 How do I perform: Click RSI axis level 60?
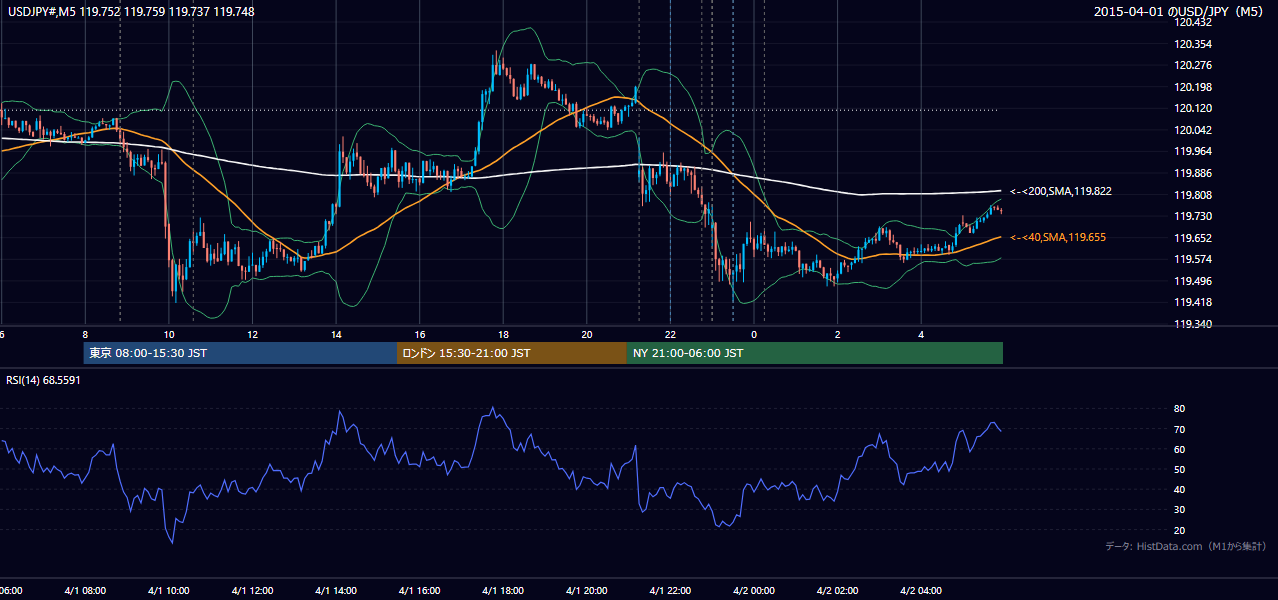(1180, 449)
